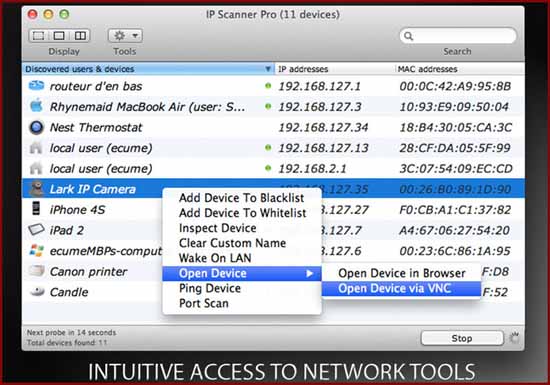
Task: Open the Tools gear dropdown
Action: pos(125,35)
